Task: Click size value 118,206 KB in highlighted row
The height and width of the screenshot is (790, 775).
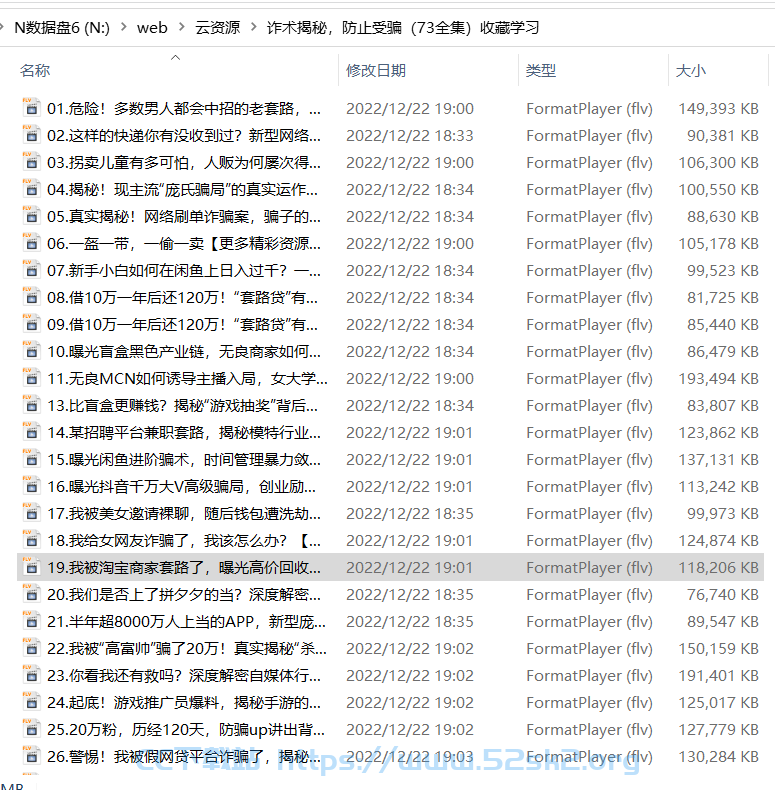Action: (718, 567)
